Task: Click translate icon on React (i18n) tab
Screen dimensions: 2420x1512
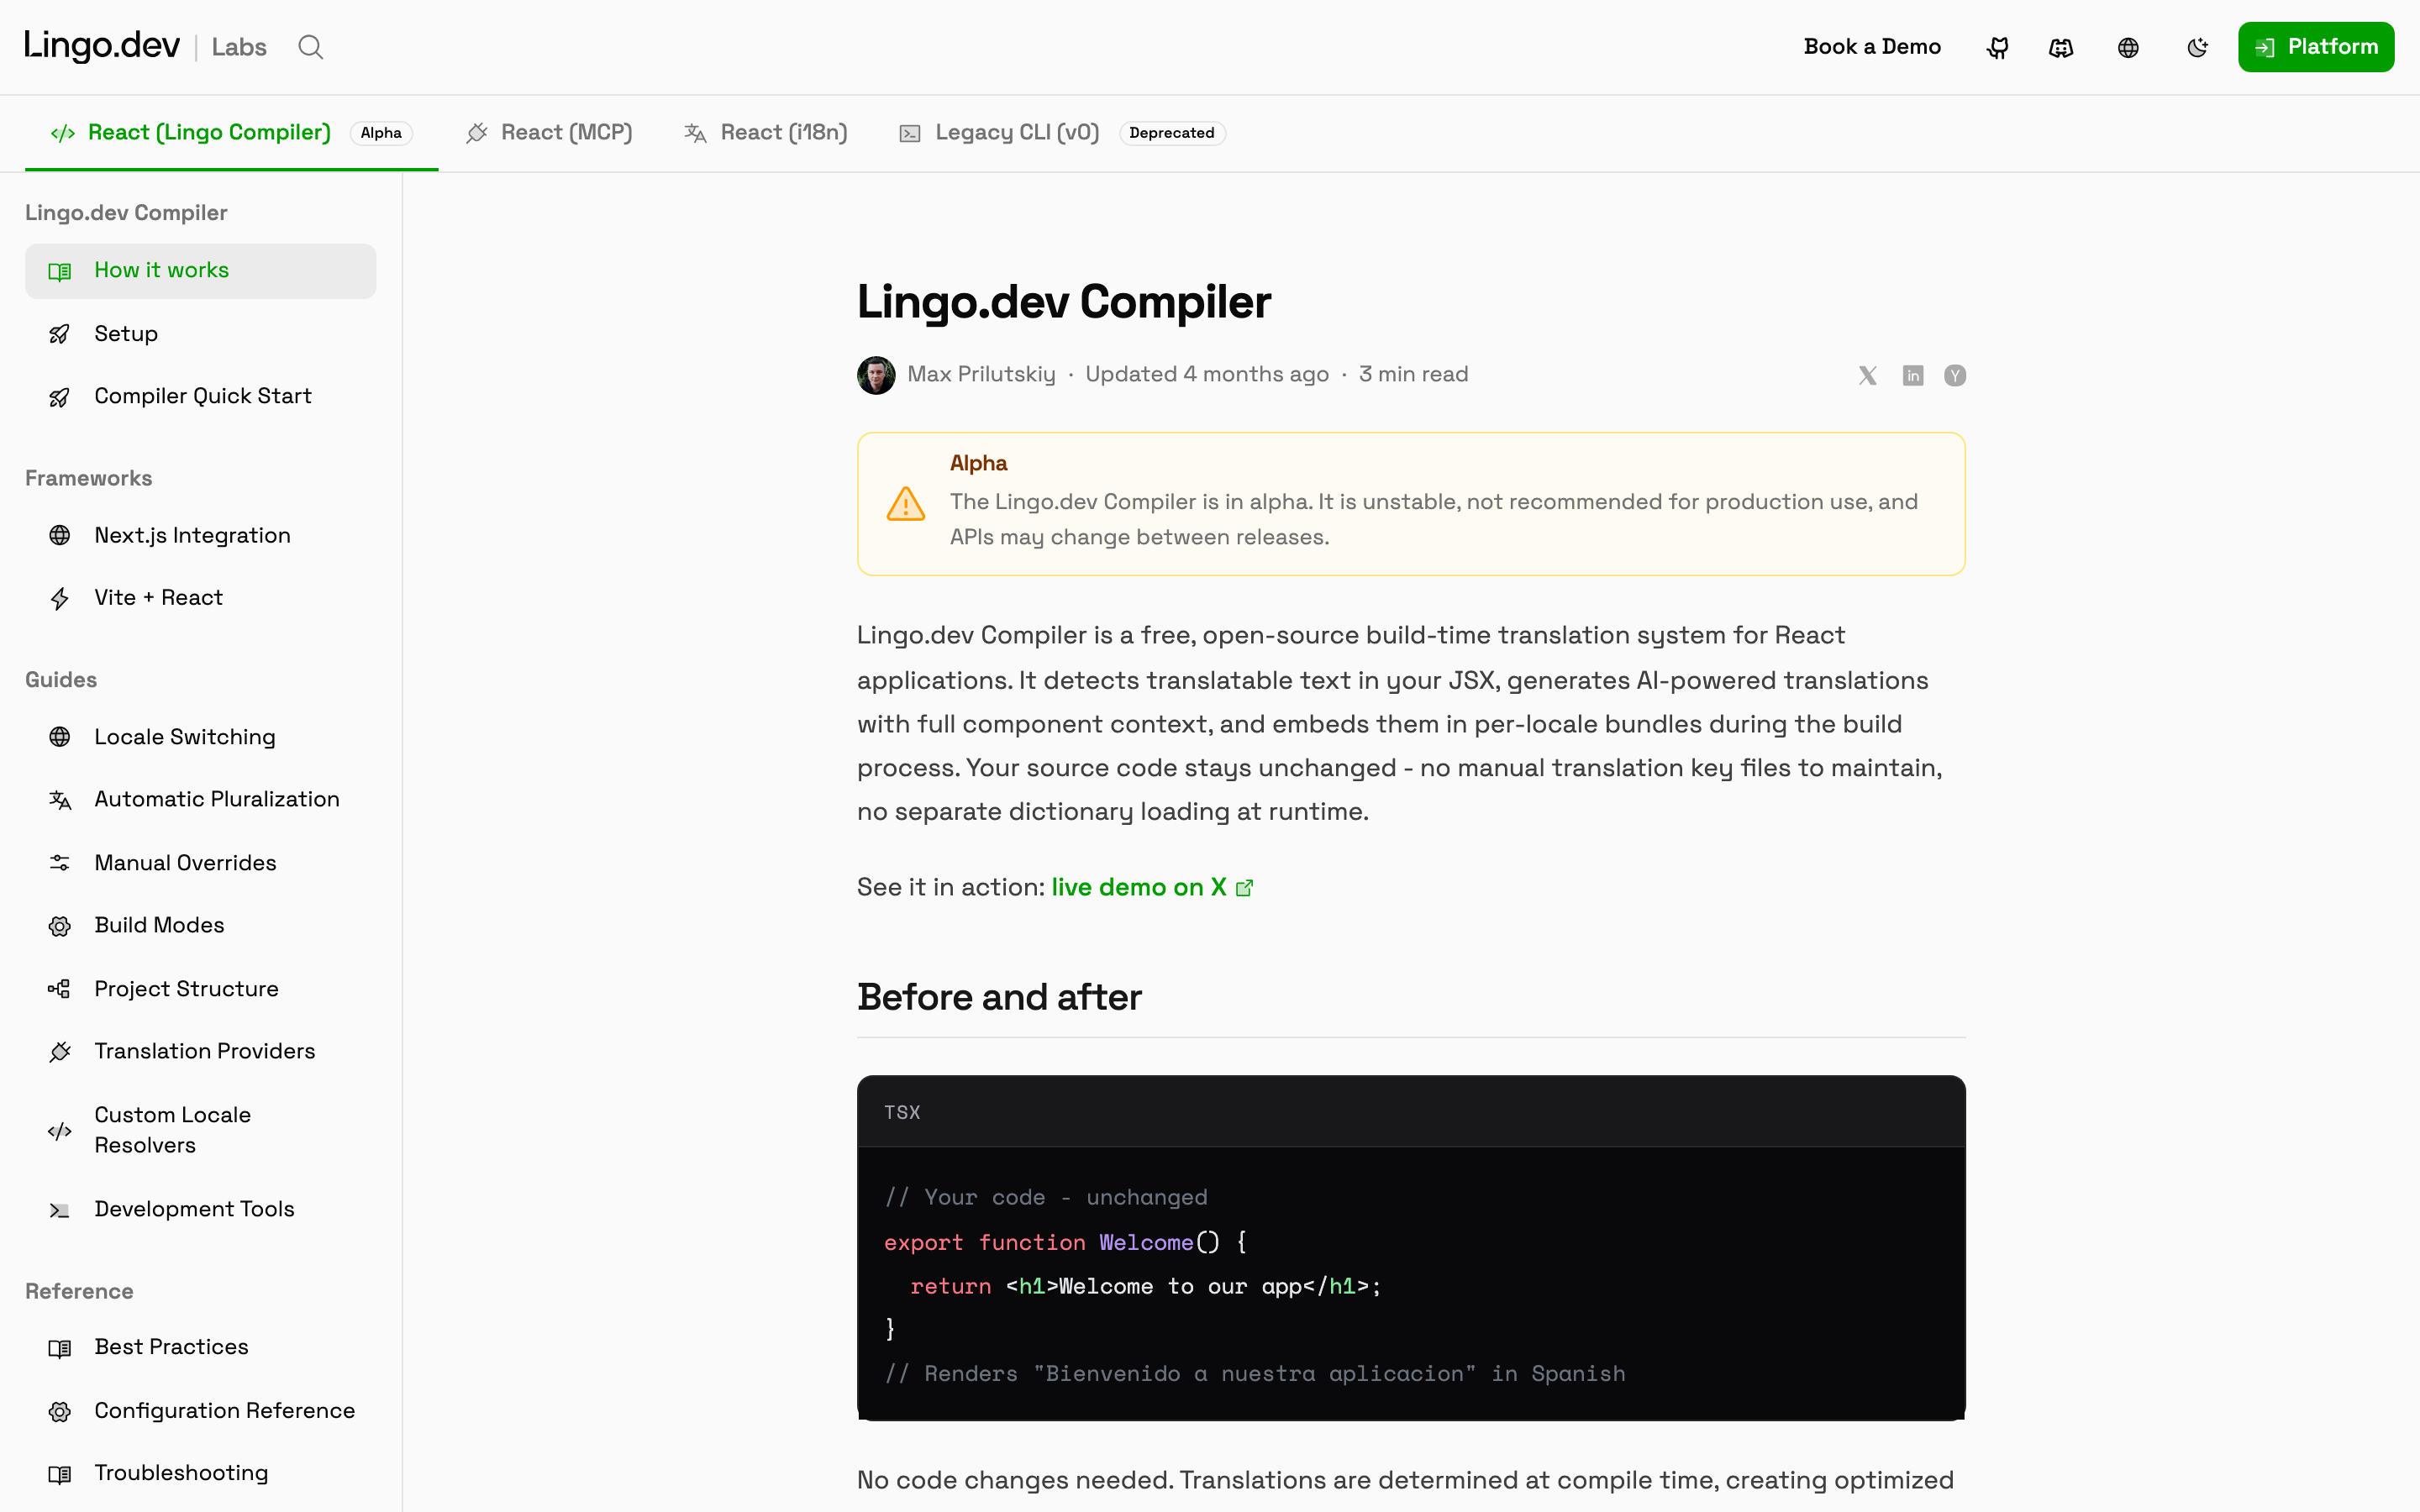Action: click(x=696, y=133)
